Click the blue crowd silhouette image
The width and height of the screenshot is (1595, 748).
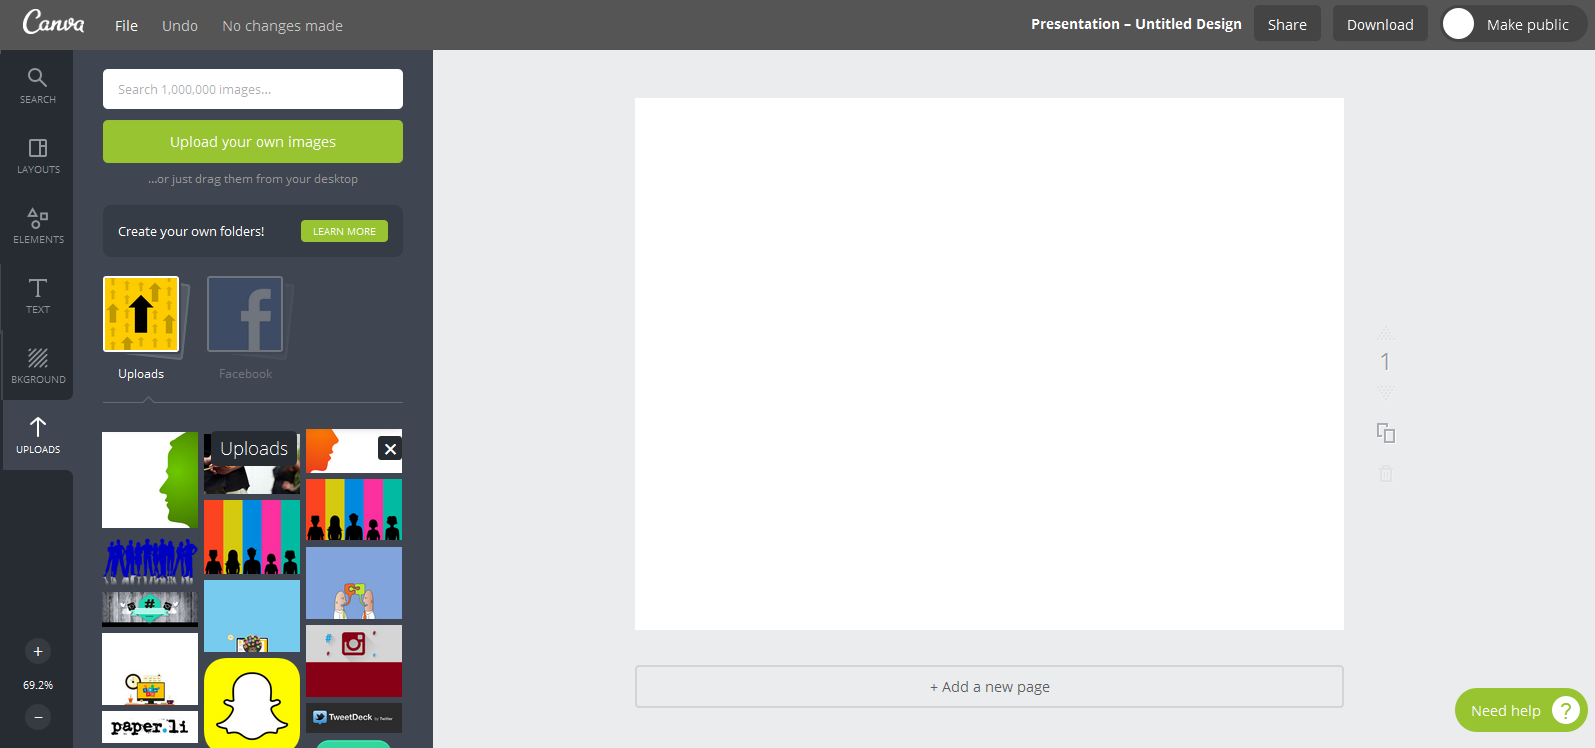click(150, 559)
